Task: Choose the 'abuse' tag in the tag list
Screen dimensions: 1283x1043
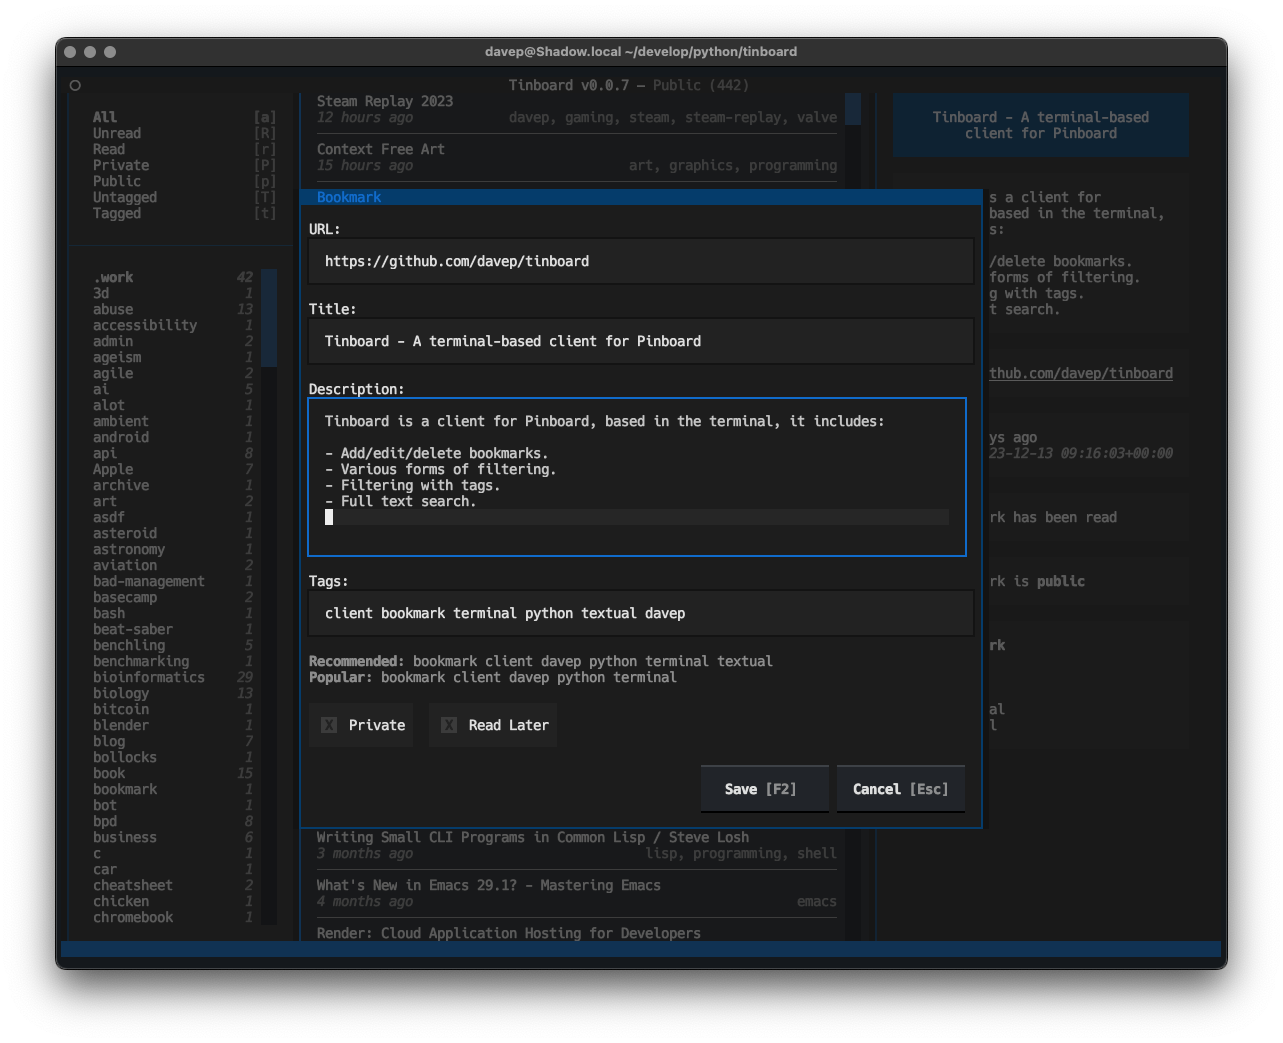Action: pyautogui.click(x=173, y=309)
